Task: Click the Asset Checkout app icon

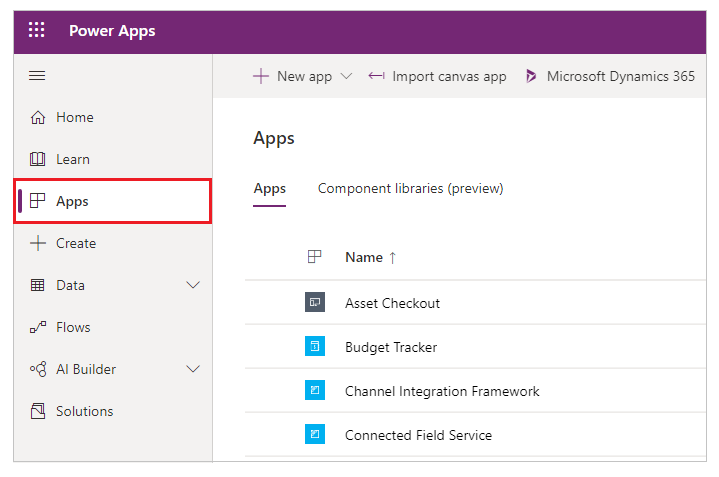Action: tap(315, 302)
